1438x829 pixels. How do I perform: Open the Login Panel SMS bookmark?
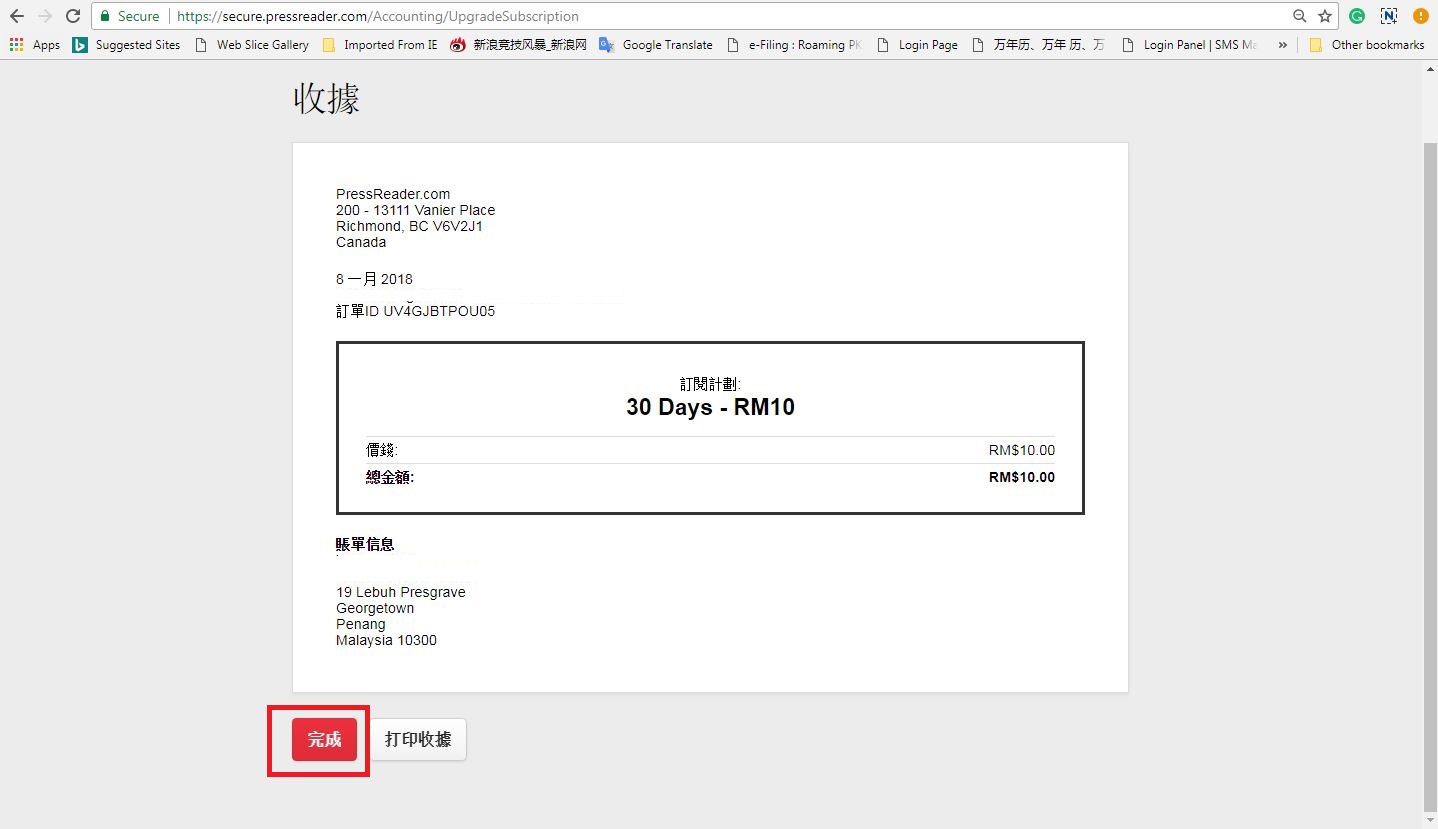coord(1190,45)
